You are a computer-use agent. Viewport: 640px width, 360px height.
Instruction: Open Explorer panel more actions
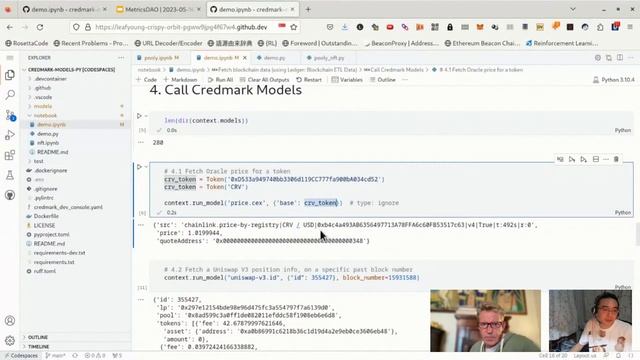pos(121,58)
